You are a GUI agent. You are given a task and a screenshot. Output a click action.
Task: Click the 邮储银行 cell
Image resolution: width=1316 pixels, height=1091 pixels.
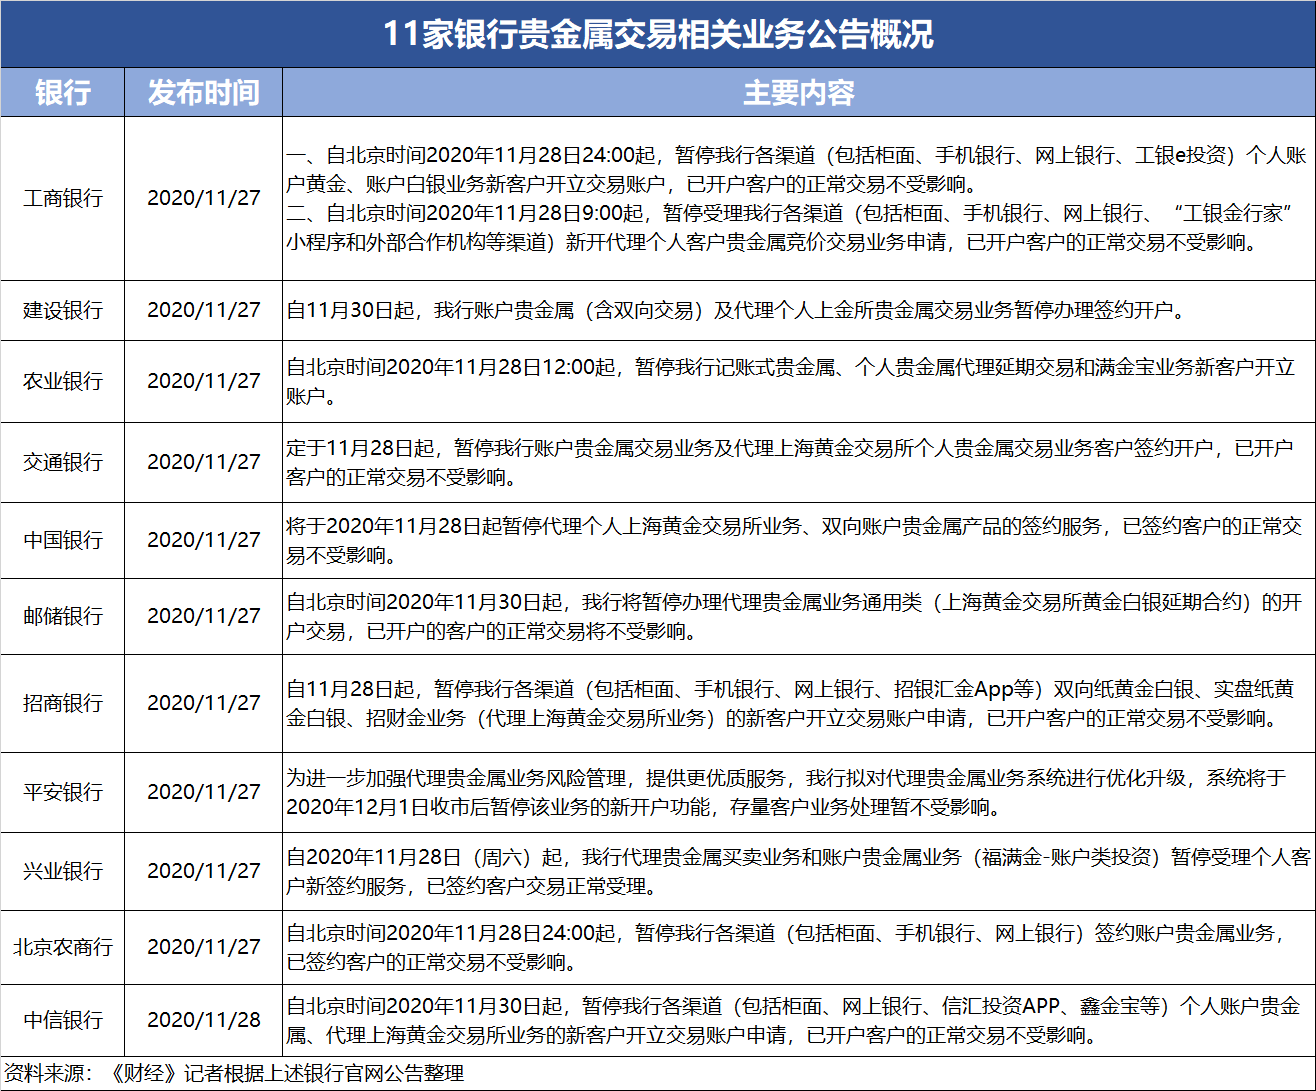pyautogui.click(x=62, y=616)
